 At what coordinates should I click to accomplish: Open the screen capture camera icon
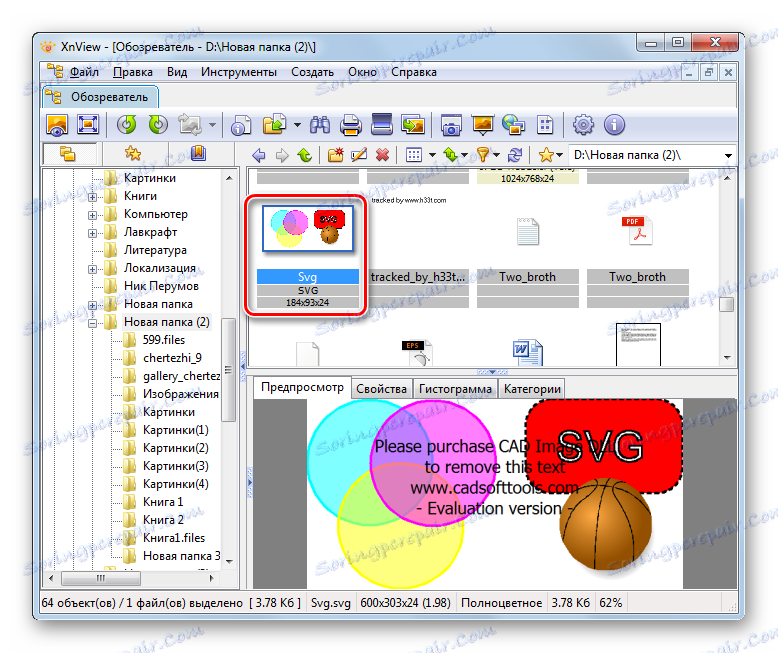(451, 126)
